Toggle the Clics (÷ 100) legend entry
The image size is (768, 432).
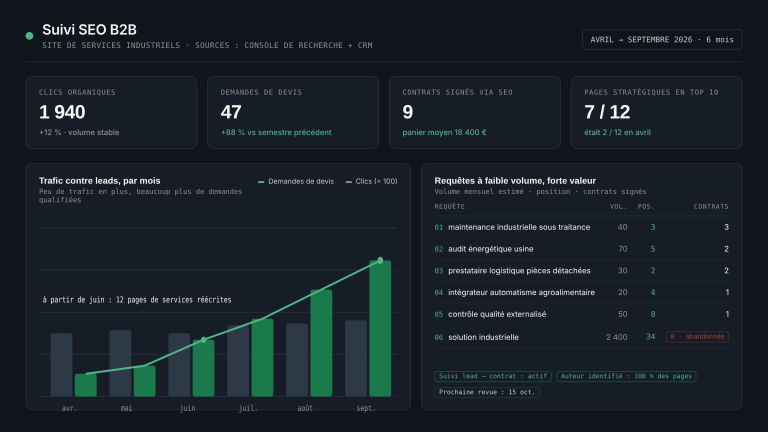pyautogui.click(x=371, y=181)
